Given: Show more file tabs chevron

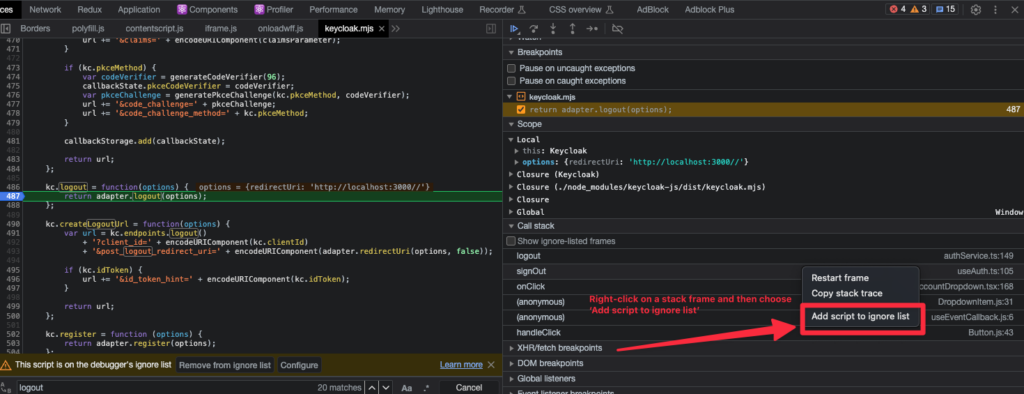Looking at the screenshot, I should (396, 29).
